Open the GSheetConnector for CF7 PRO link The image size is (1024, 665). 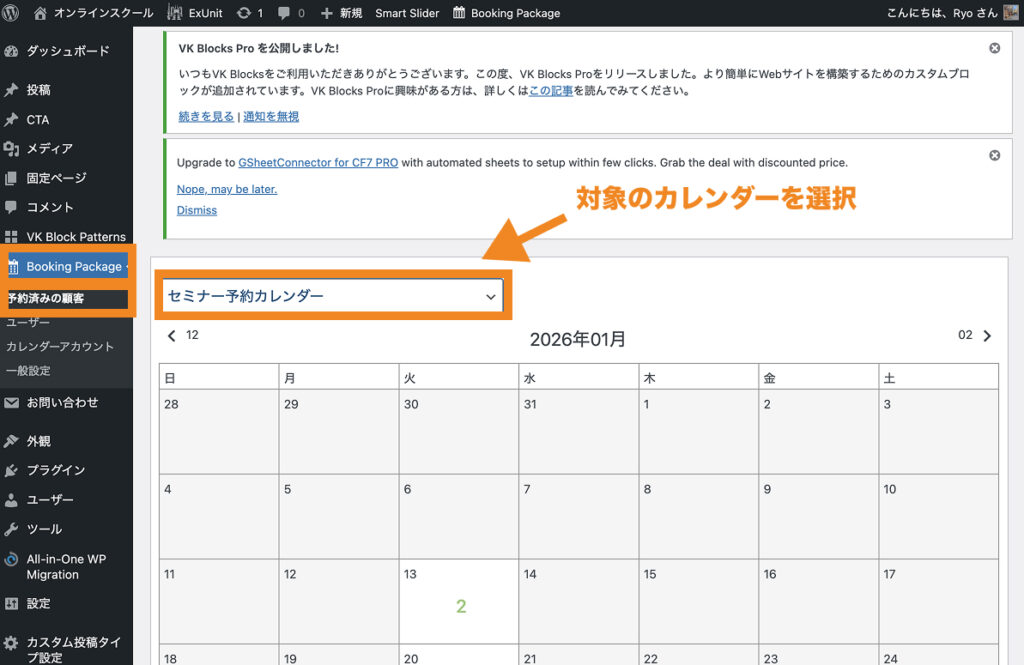click(x=318, y=162)
